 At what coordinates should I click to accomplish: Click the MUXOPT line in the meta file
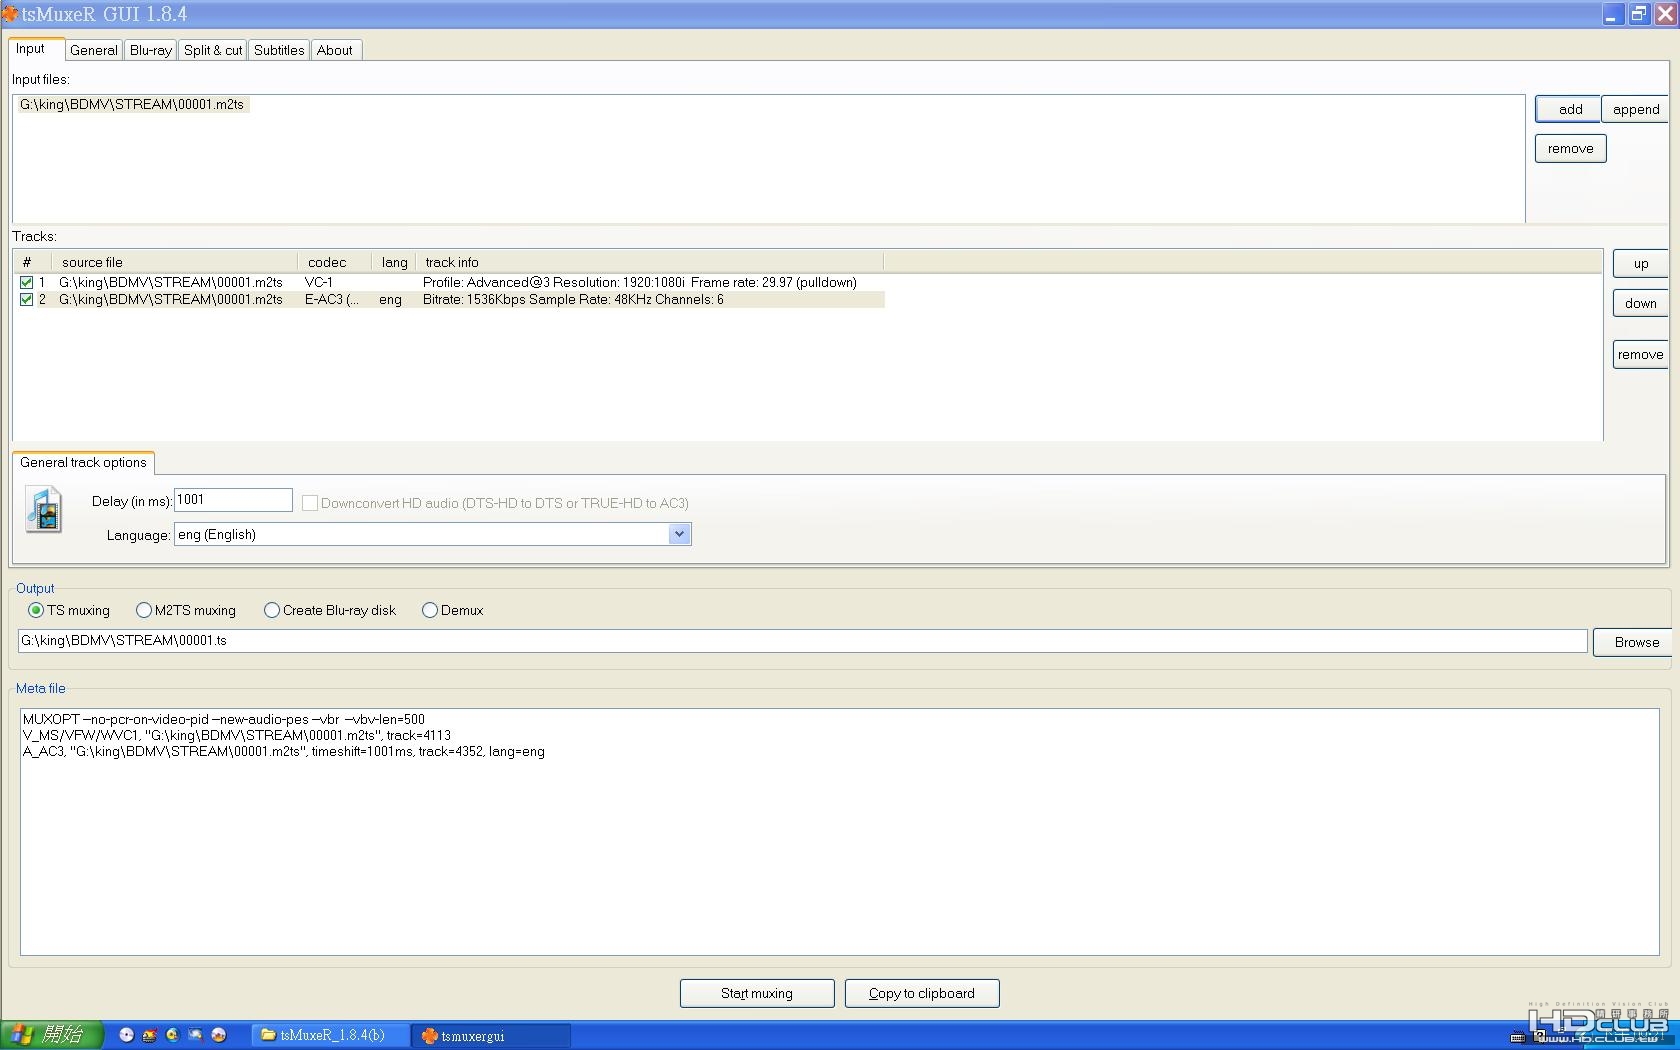coord(224,719)
